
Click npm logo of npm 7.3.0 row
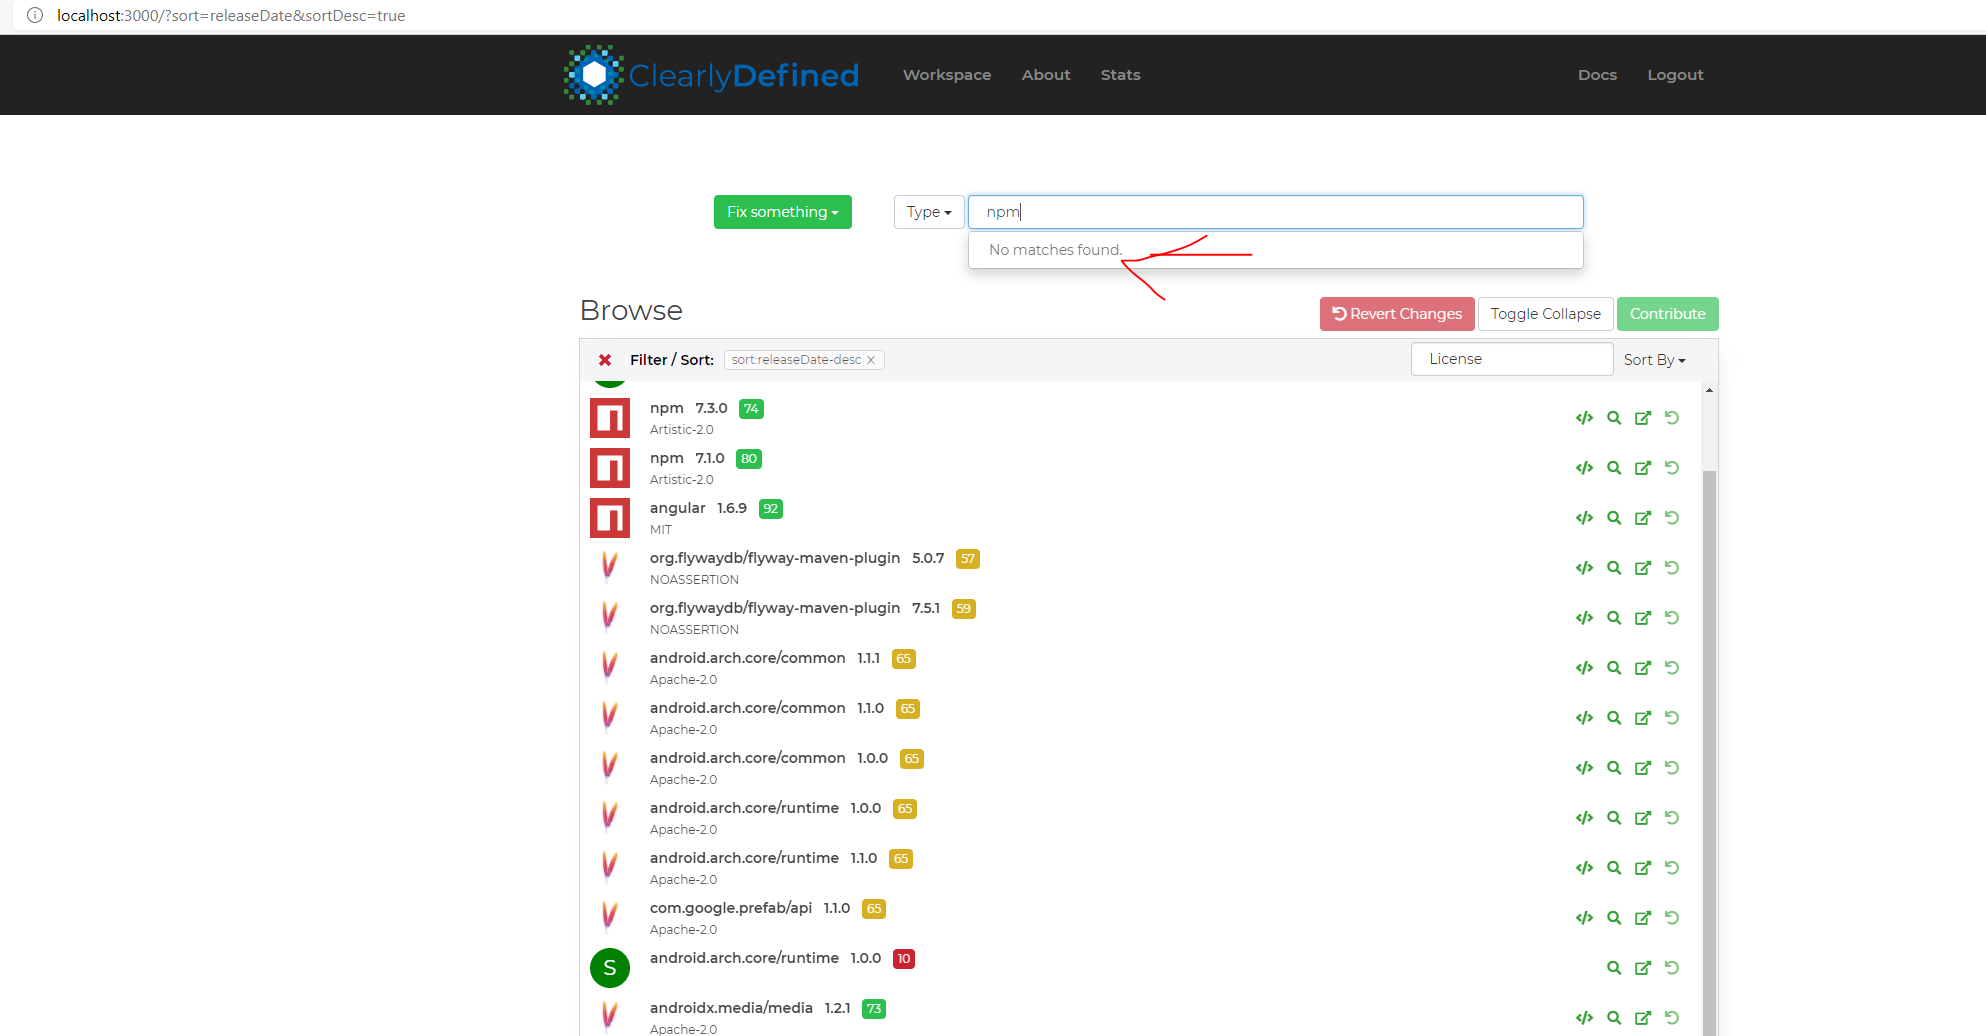[x=610, y=418]
